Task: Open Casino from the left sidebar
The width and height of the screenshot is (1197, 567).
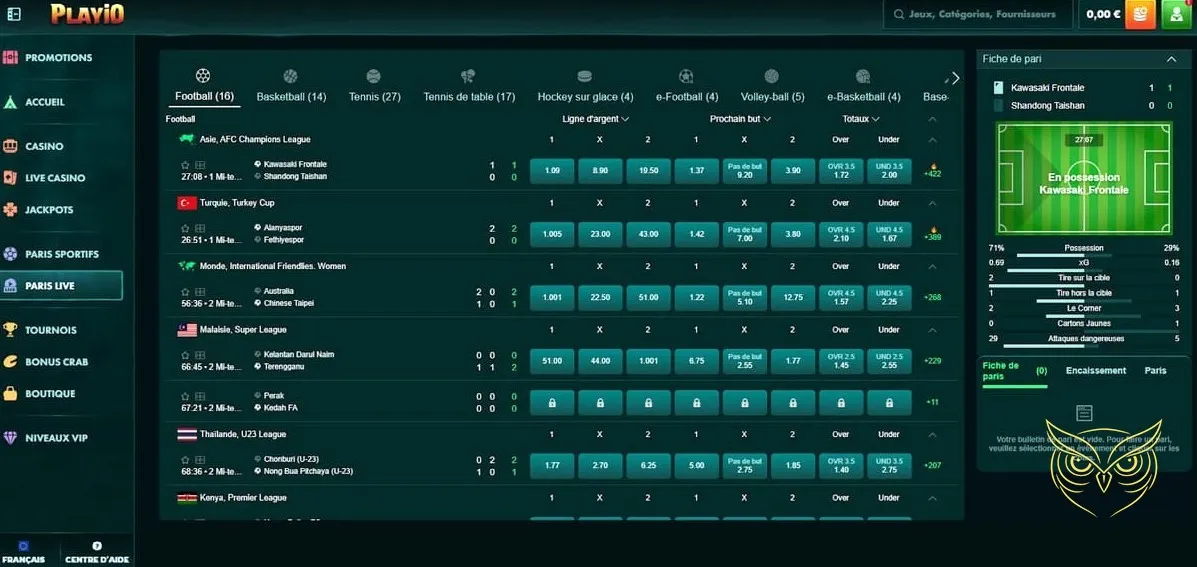Action: (44, 146)
